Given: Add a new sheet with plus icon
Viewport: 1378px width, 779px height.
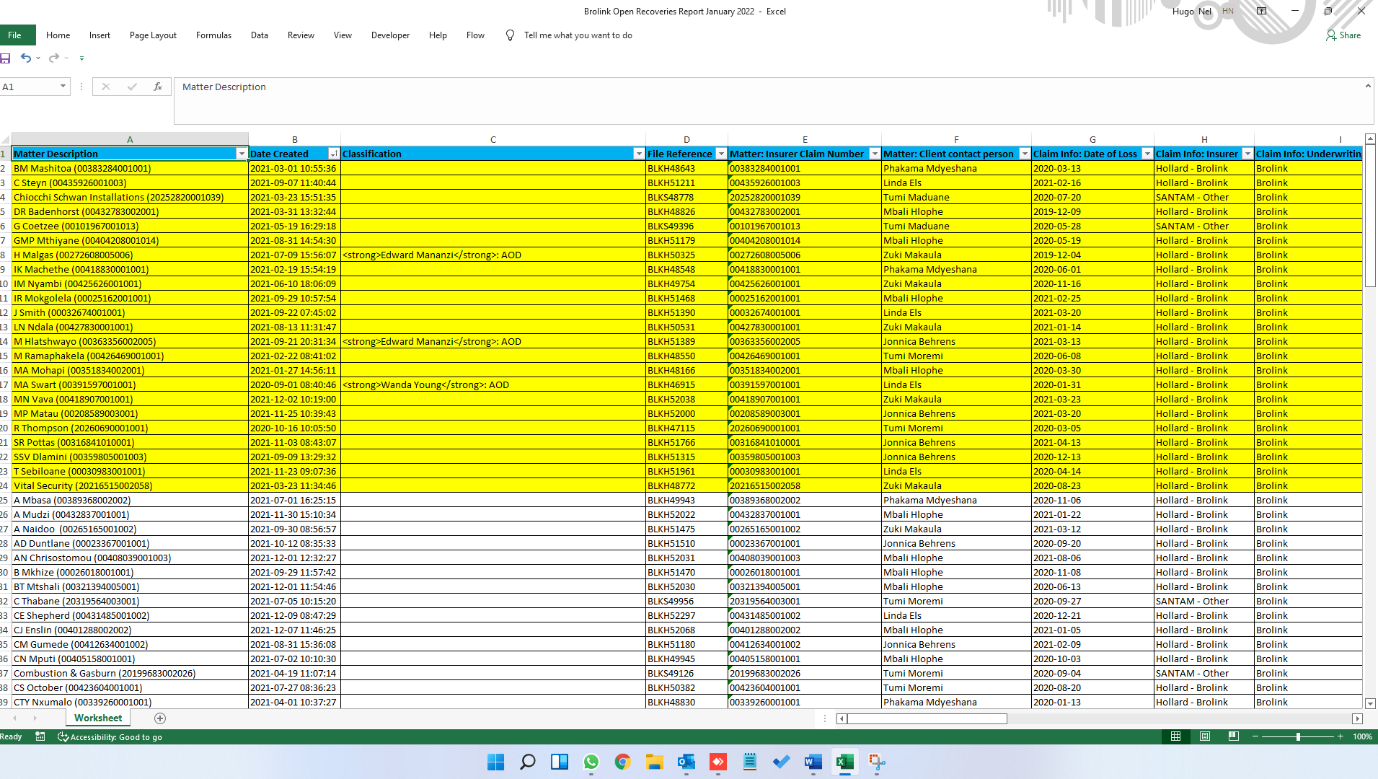Looking at the screenshot, I should tap(160, 718).
